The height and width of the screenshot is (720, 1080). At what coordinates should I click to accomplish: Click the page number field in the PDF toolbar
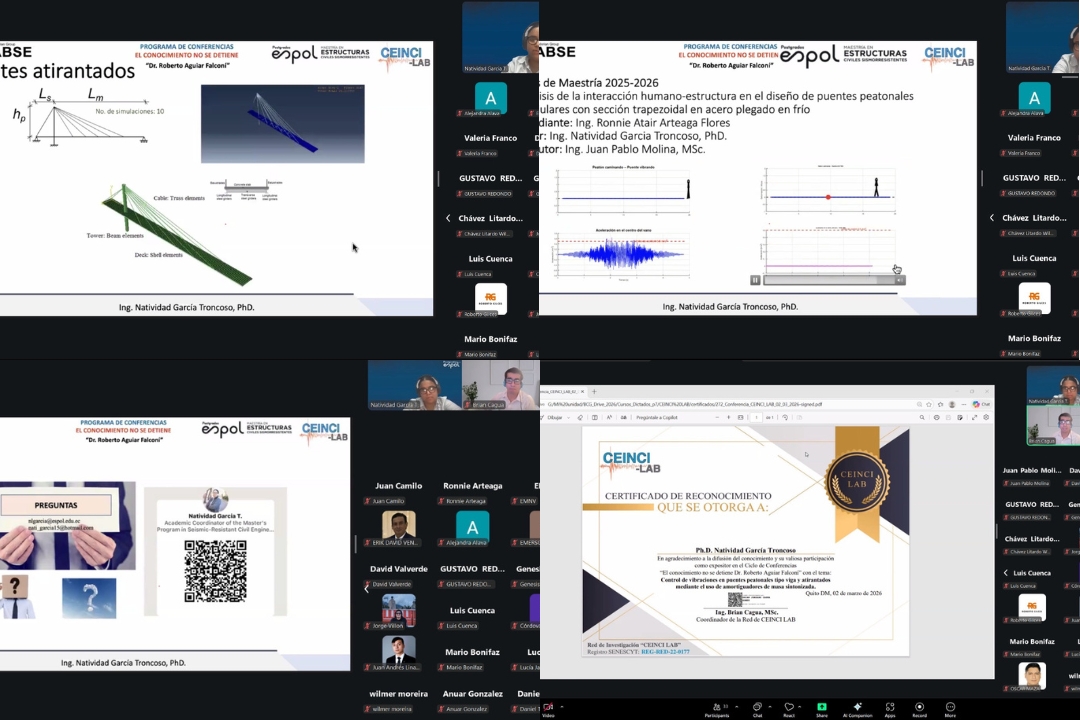click(754, 417)
